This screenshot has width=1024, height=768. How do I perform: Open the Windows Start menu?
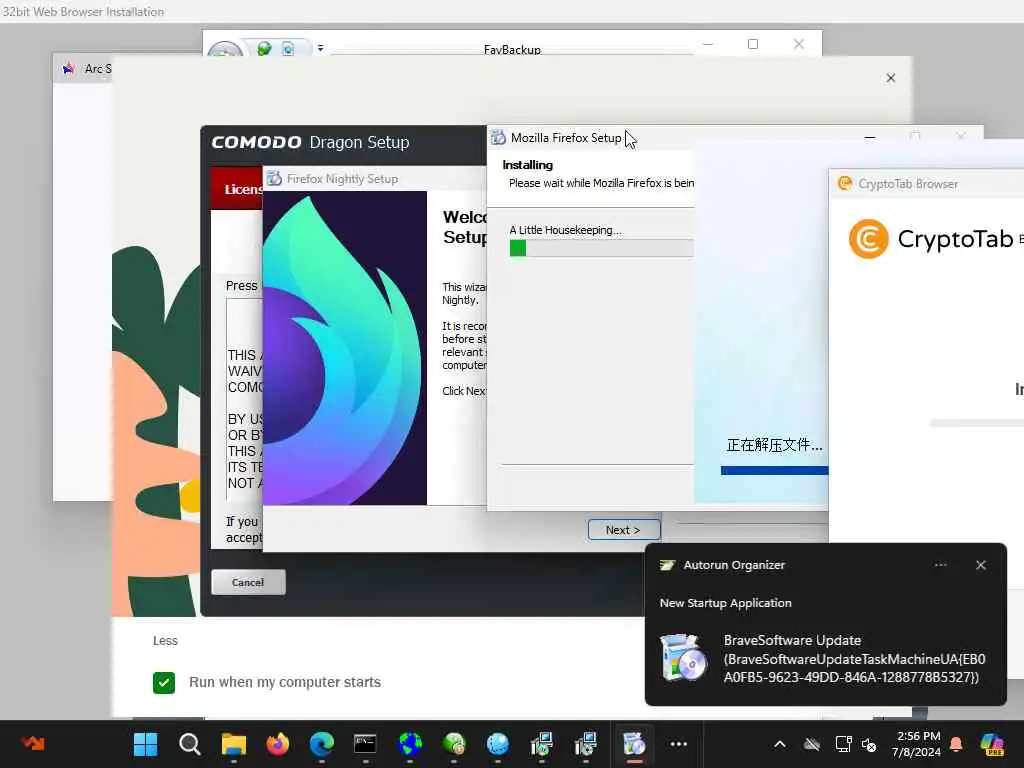pos(145,744)
